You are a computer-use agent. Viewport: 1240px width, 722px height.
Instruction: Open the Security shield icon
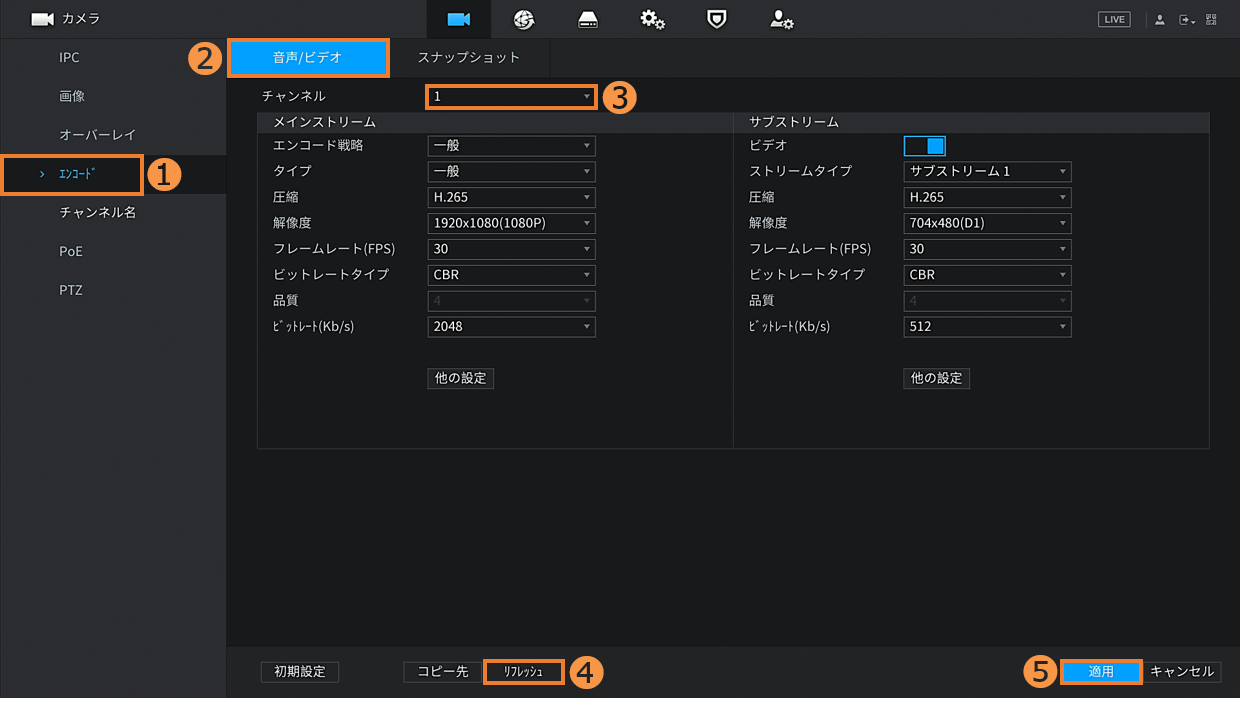click(x=717, y=19)
